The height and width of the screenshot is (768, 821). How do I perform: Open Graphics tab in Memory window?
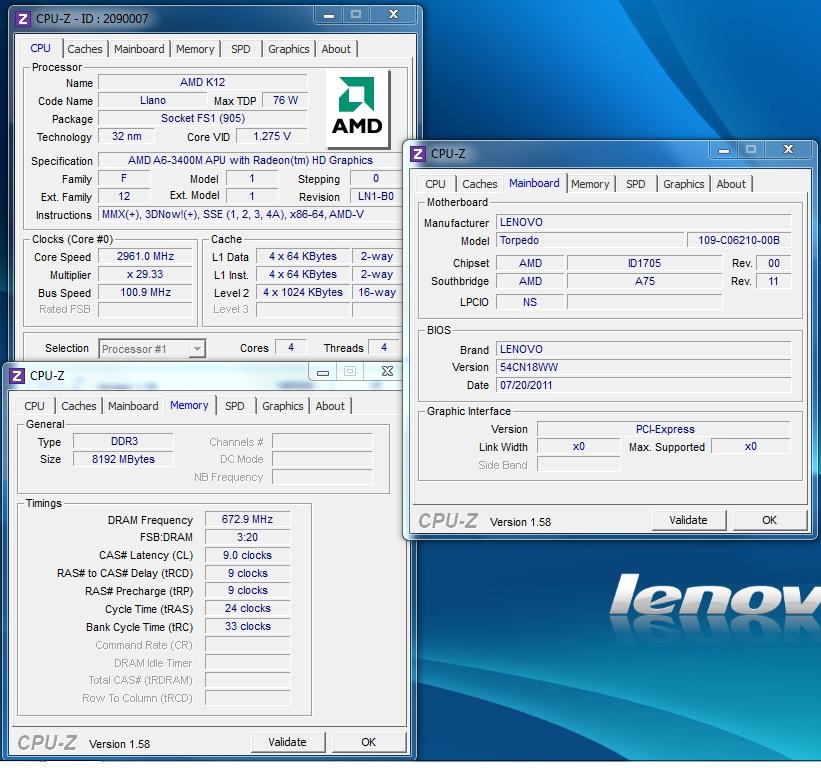tap(283, 406)
